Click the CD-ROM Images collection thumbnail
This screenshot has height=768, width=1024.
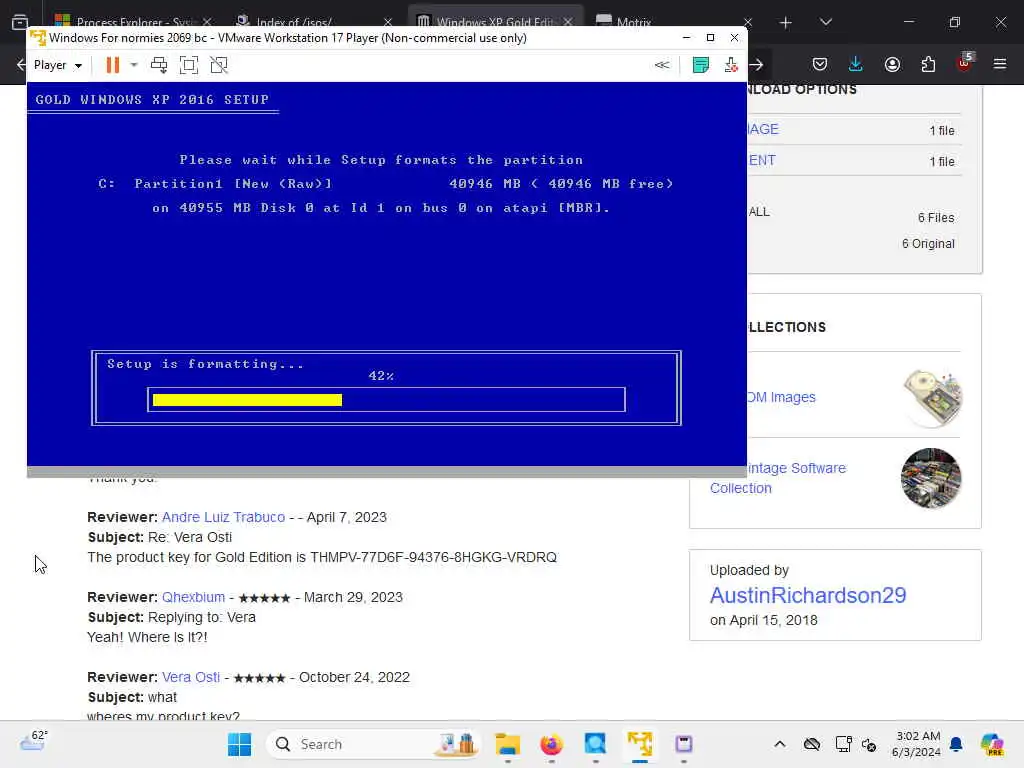(x=932, y=398)
